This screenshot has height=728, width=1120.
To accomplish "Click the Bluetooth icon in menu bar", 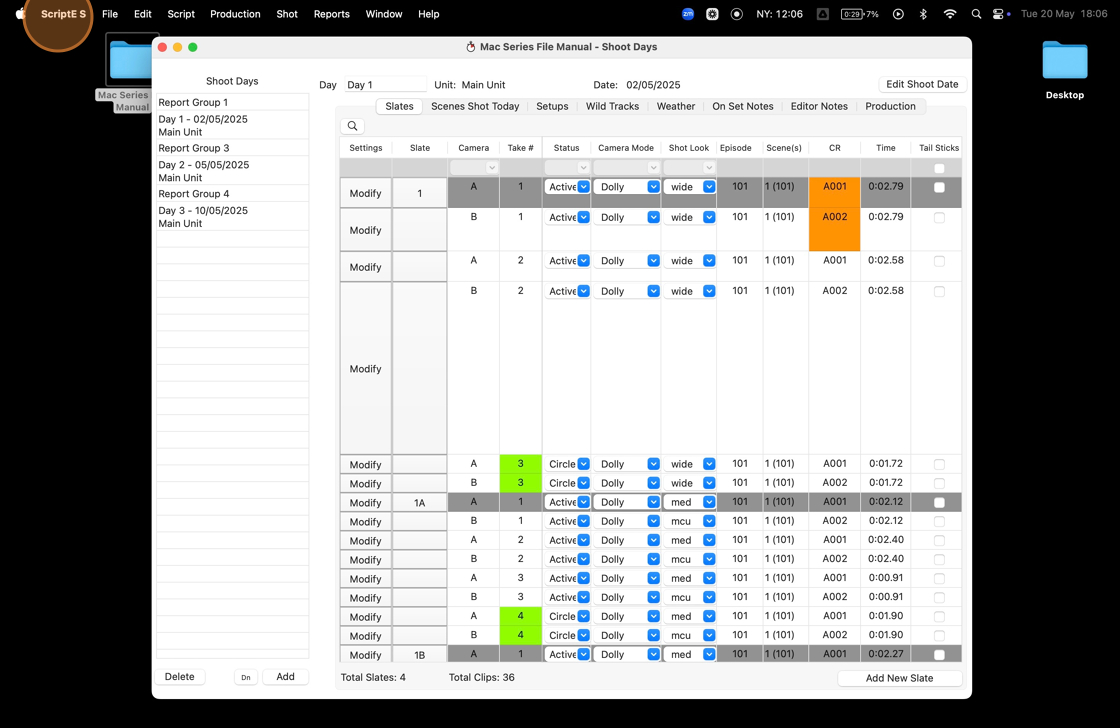I will 923,14.
